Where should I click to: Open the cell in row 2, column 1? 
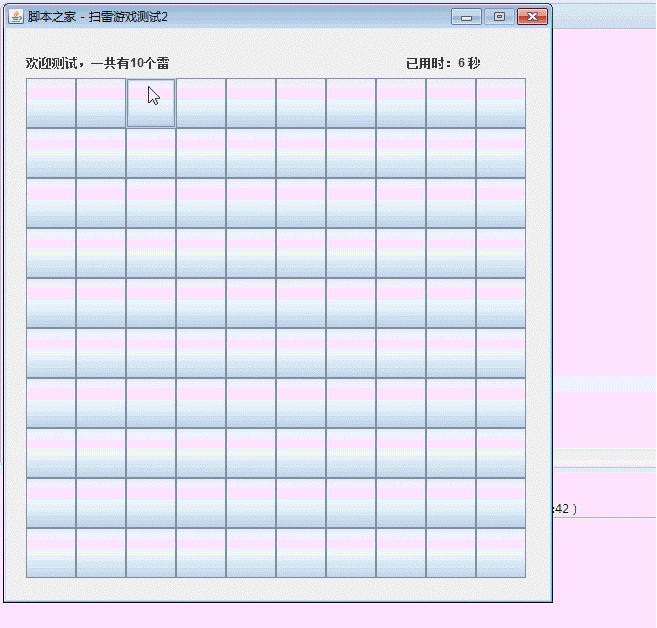(x=51, y=153)
